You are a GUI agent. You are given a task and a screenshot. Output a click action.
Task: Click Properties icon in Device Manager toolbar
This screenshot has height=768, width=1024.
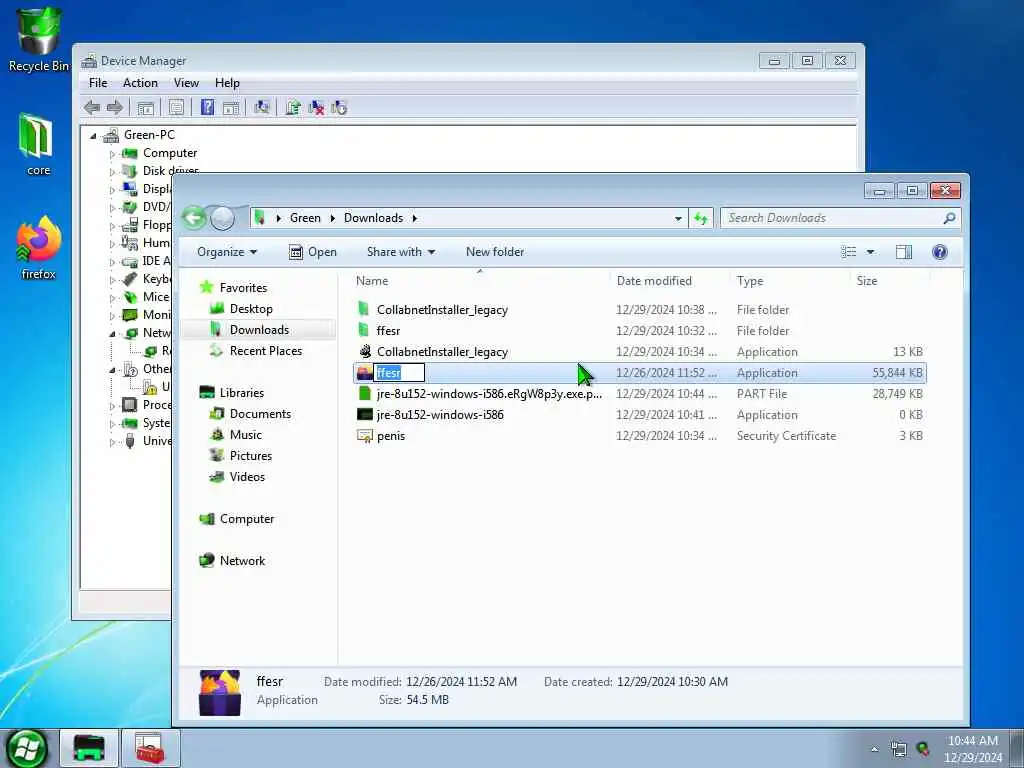[176, 108]
